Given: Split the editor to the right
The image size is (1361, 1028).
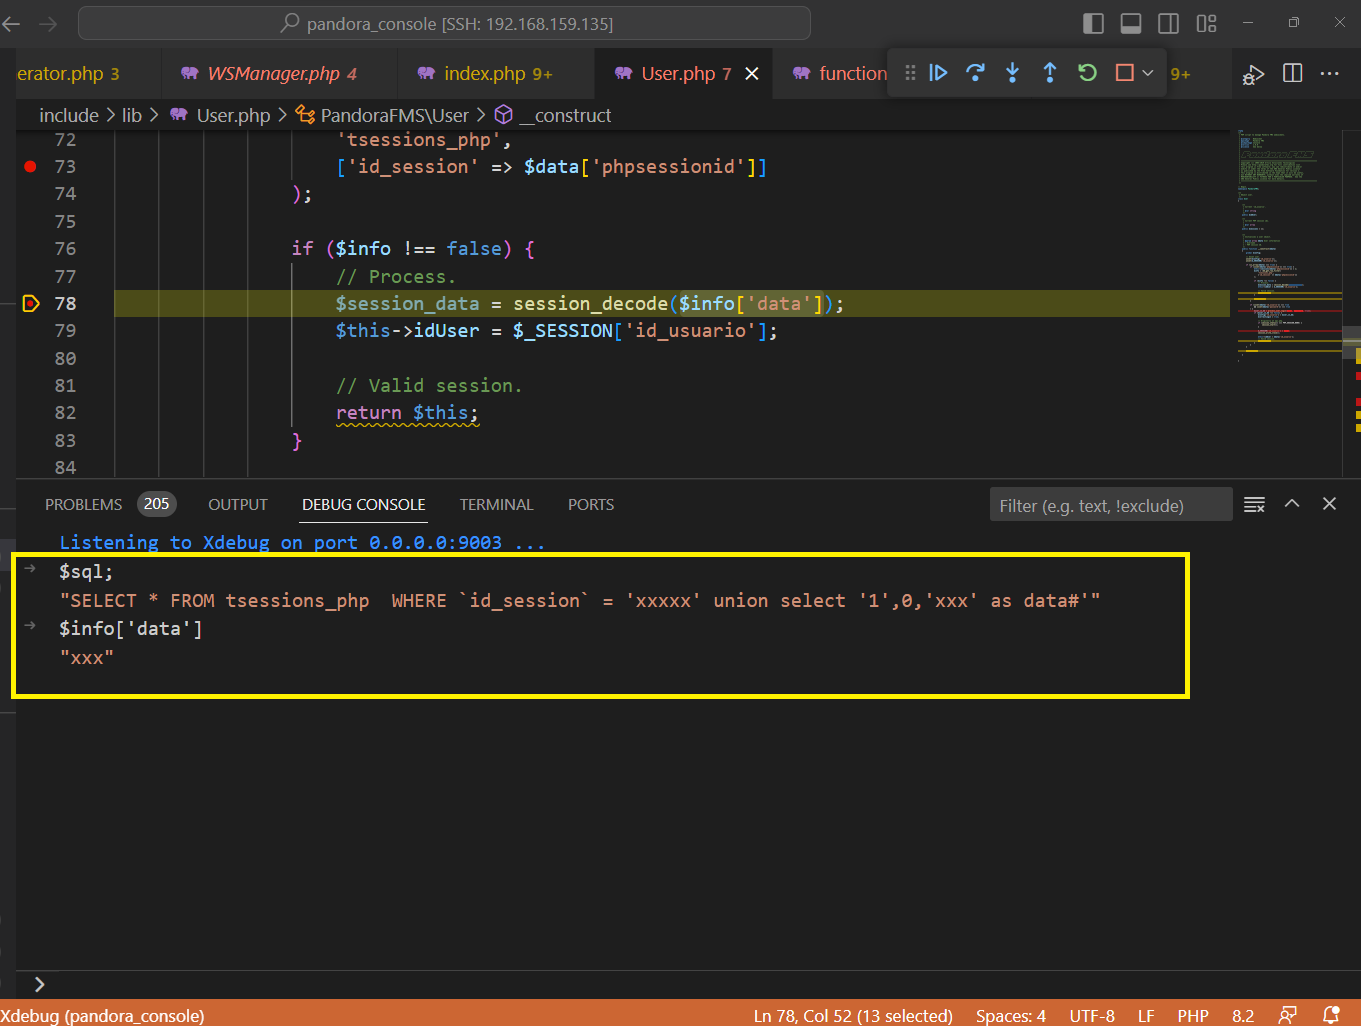Looking at the screenshot, I should [x=1292, y=73].
